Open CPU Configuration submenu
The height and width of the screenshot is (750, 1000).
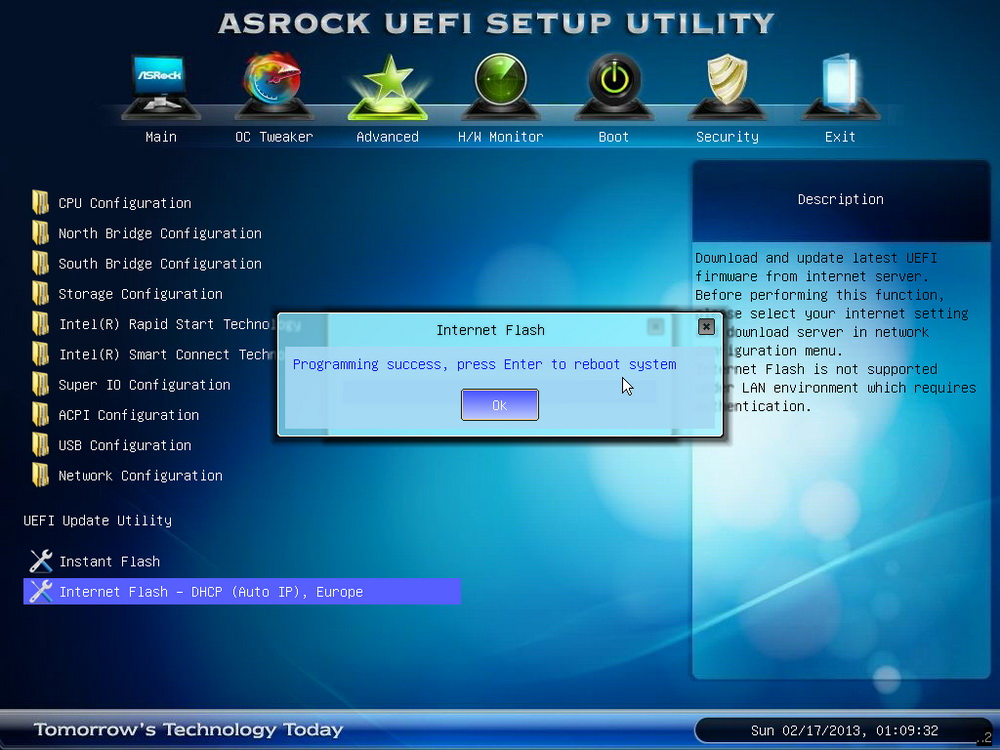pos(125,203)
